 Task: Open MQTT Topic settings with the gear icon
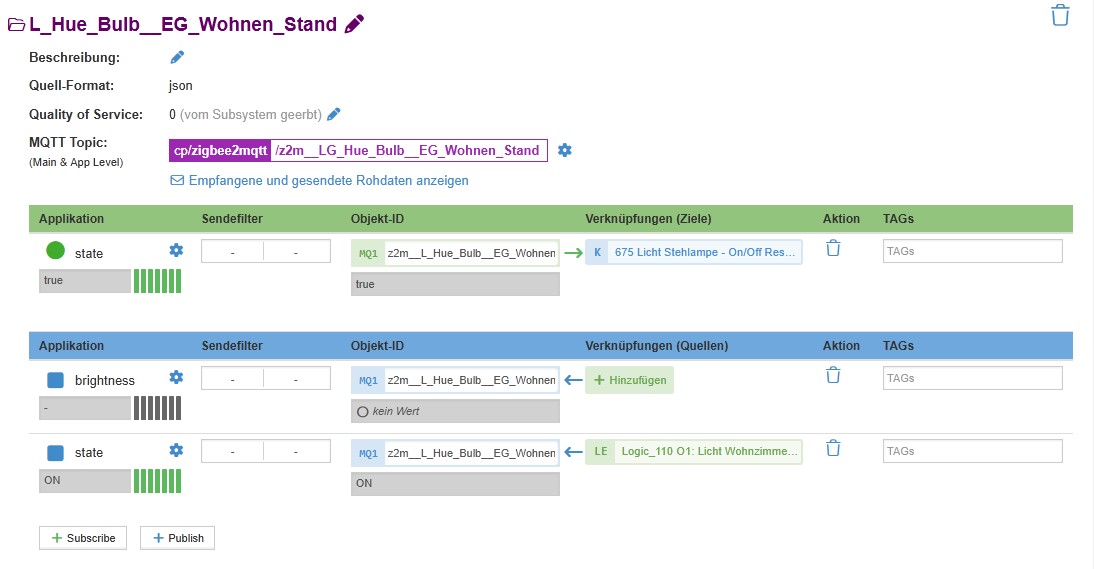(565, 150)
